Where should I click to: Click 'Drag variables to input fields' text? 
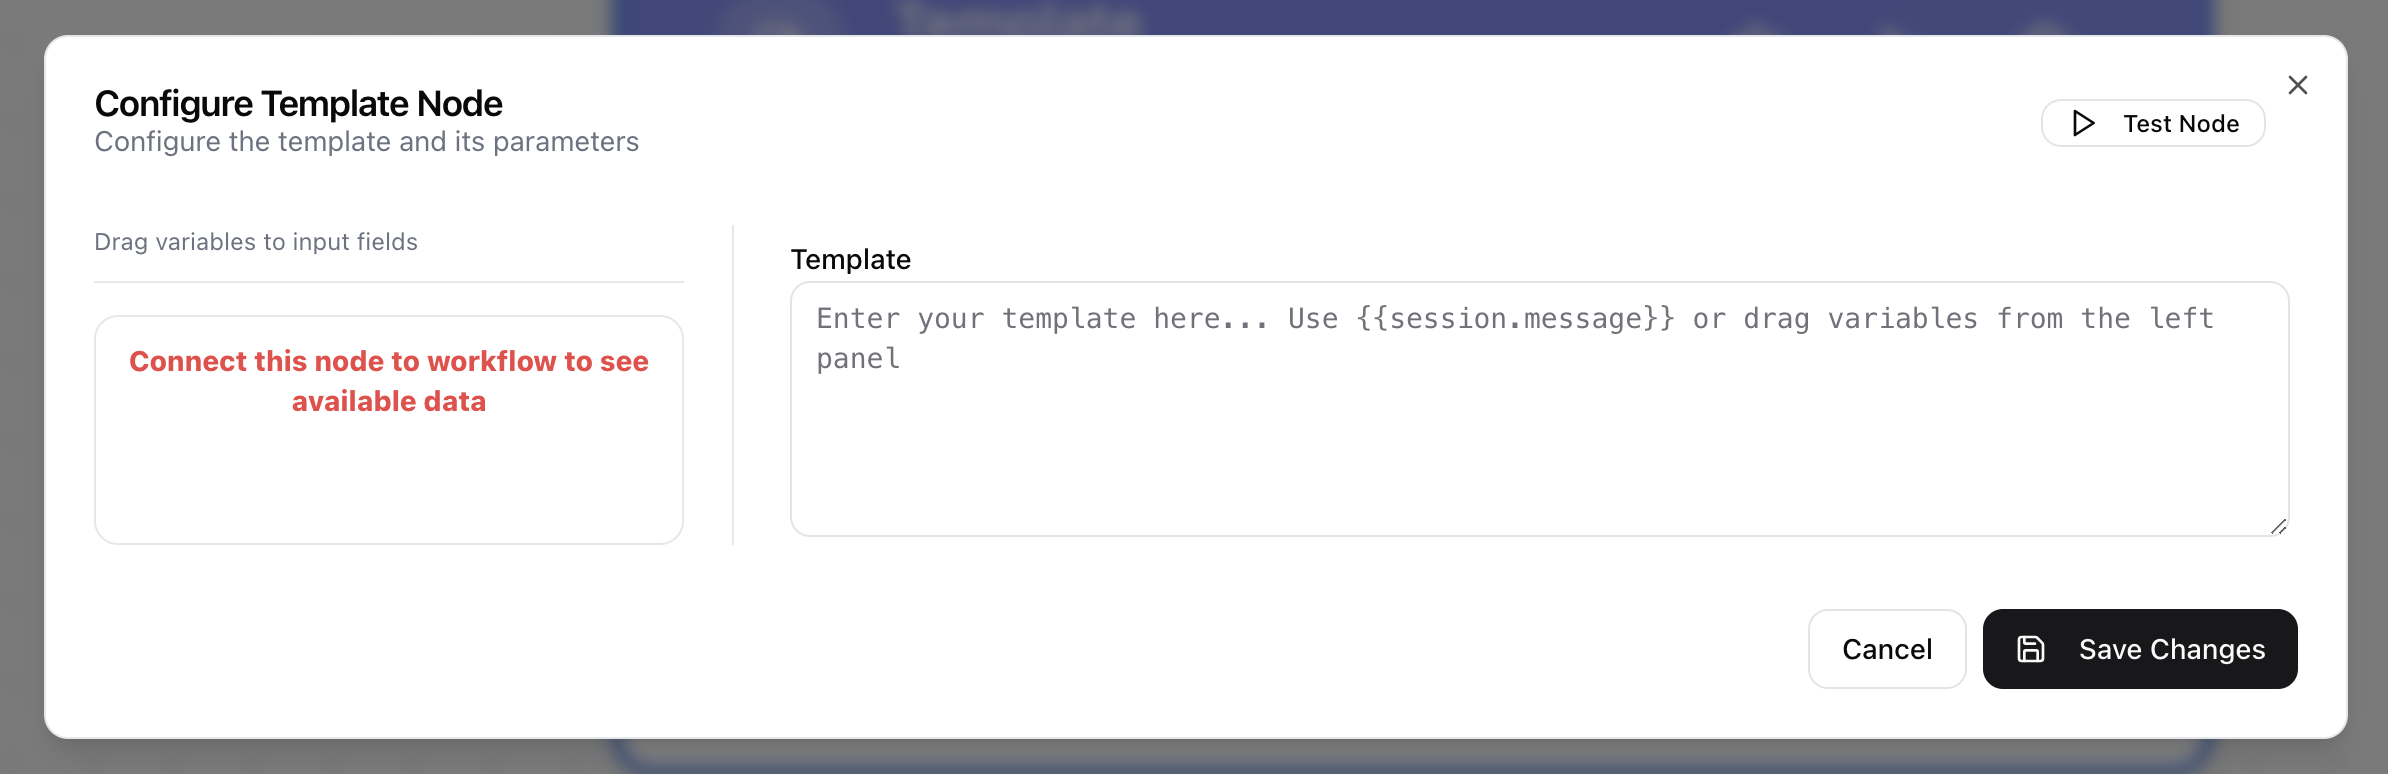pos(256,242)
